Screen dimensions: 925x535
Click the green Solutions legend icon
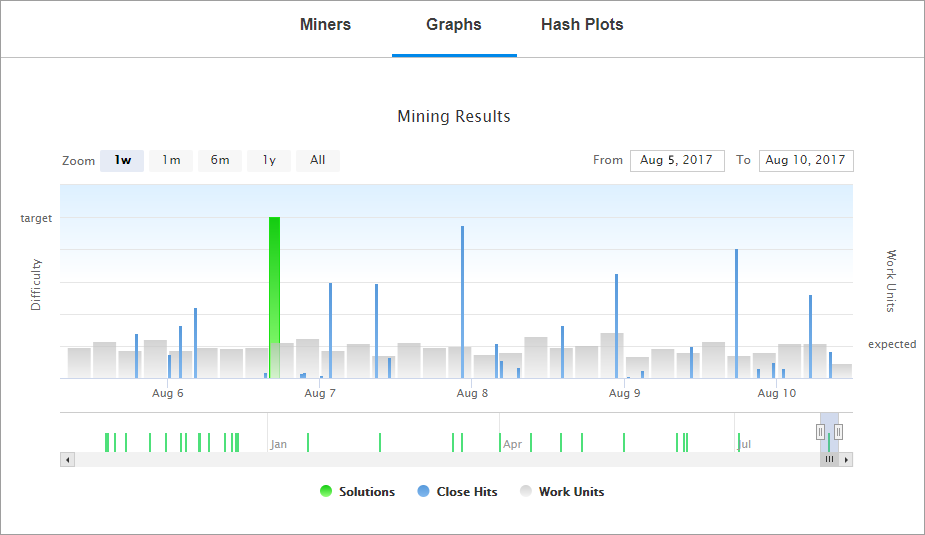[326, 491]
